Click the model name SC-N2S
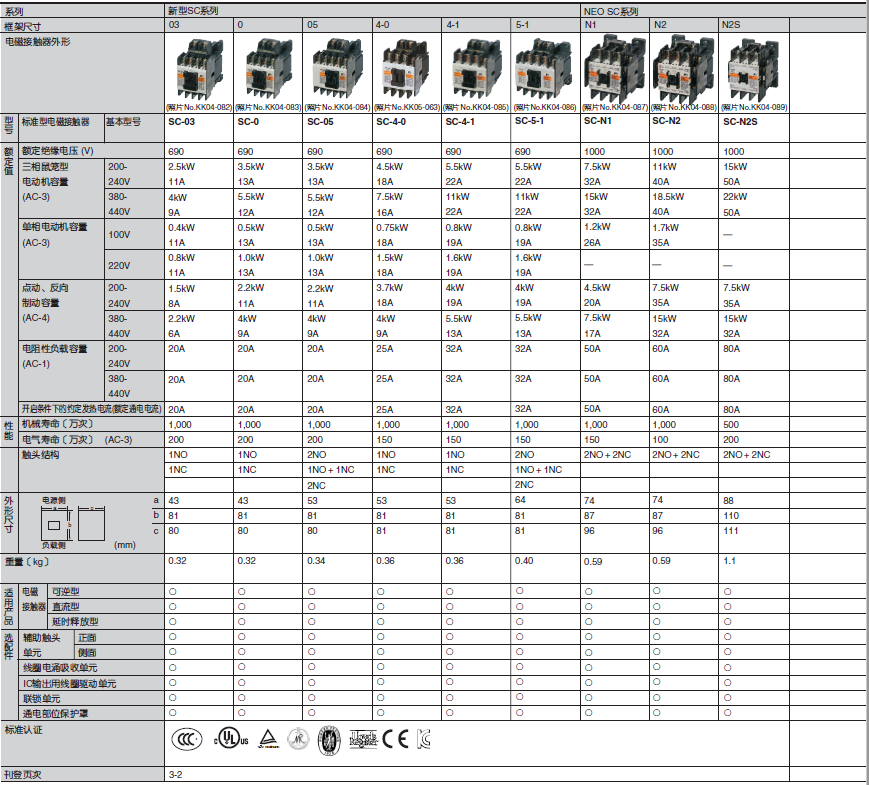This screenshot has height=785, width=869. coord(740,122)
